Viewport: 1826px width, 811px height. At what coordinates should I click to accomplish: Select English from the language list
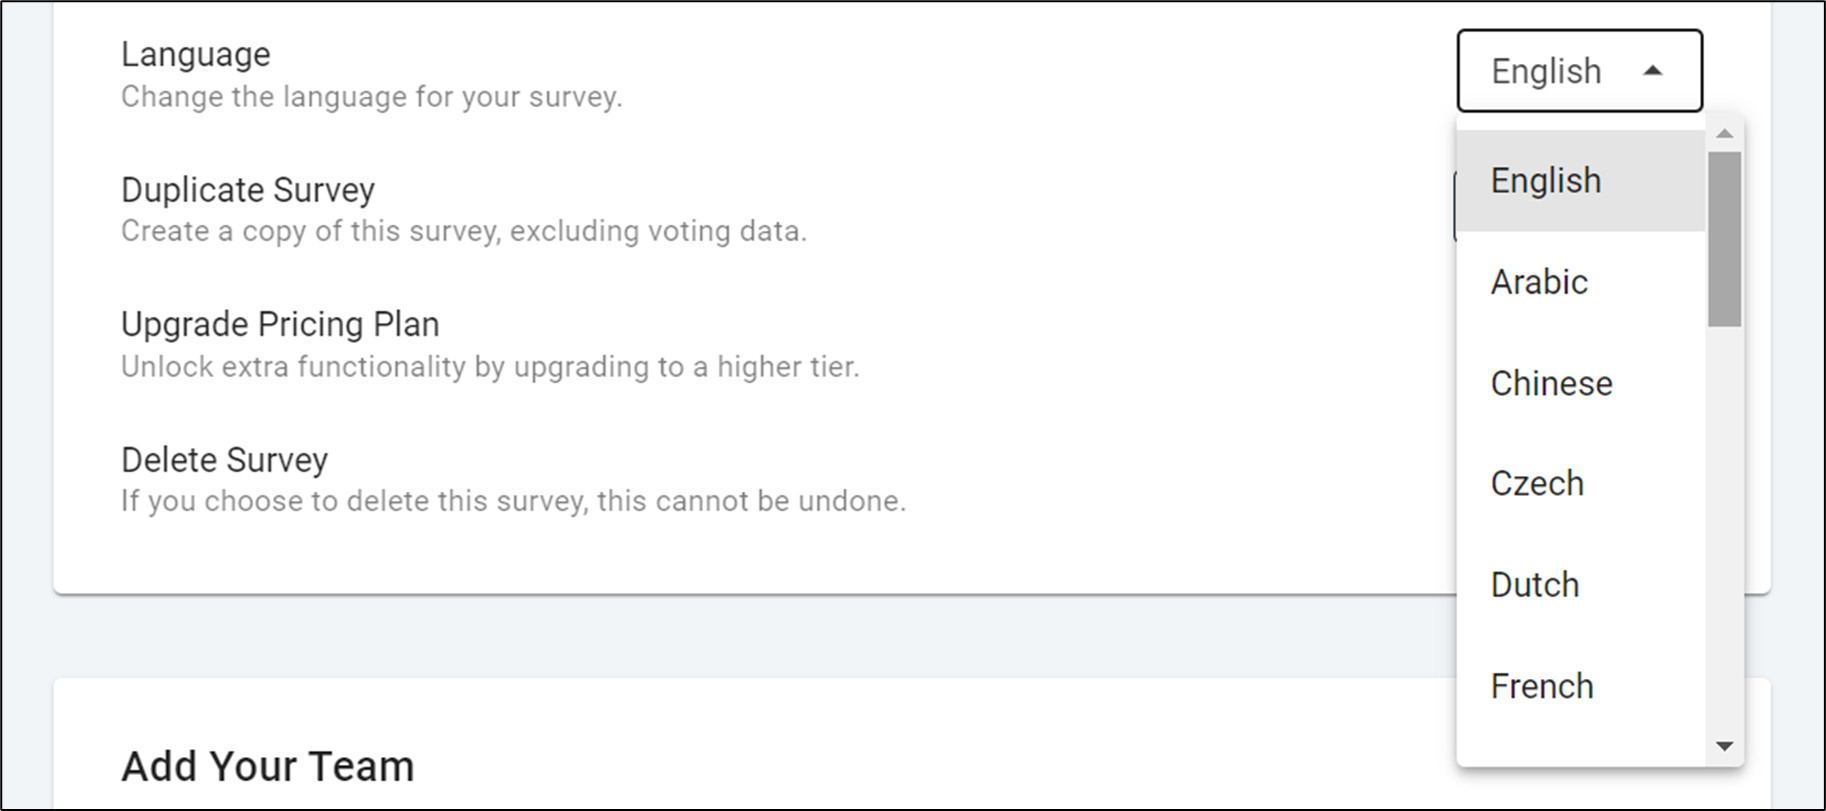[x=1546, y=181]
